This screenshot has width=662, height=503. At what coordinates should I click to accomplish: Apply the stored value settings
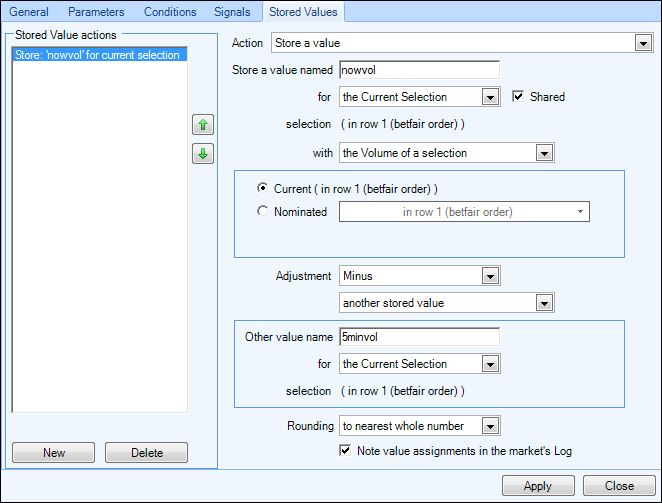[538, 486]
